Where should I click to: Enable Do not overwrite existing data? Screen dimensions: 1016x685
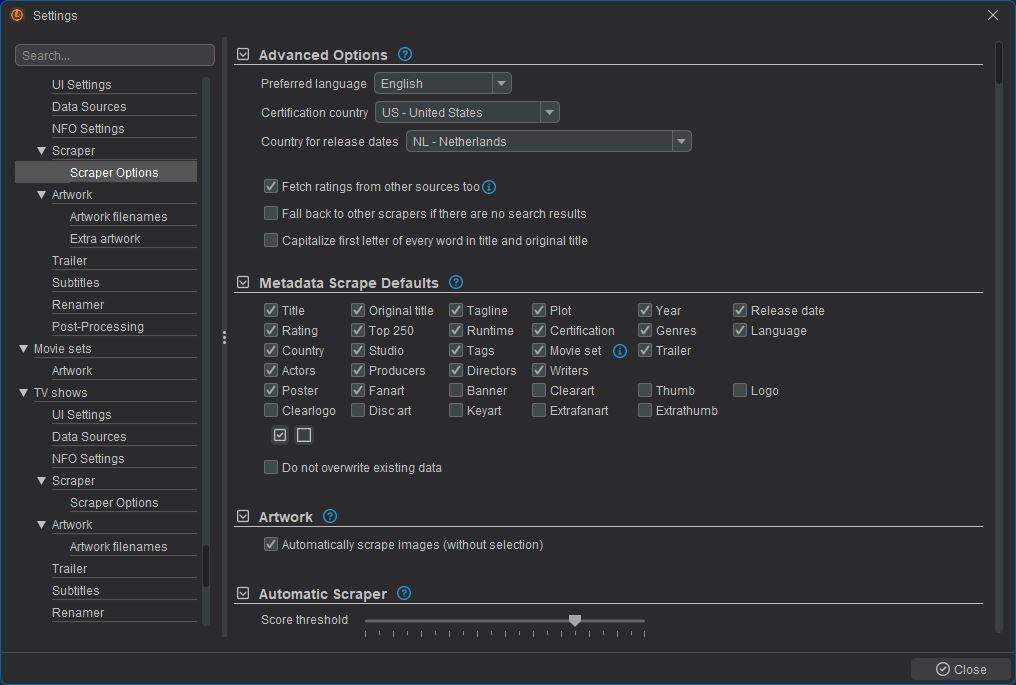point(271,467)
